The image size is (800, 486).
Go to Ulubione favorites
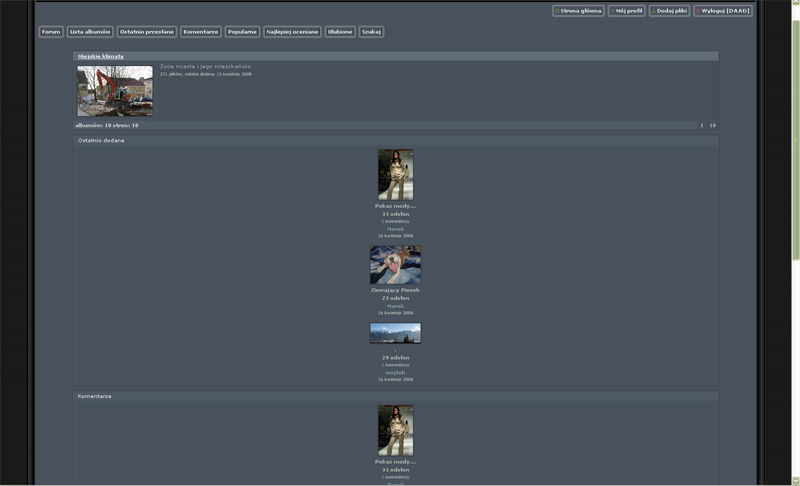[x=340, y=32]
